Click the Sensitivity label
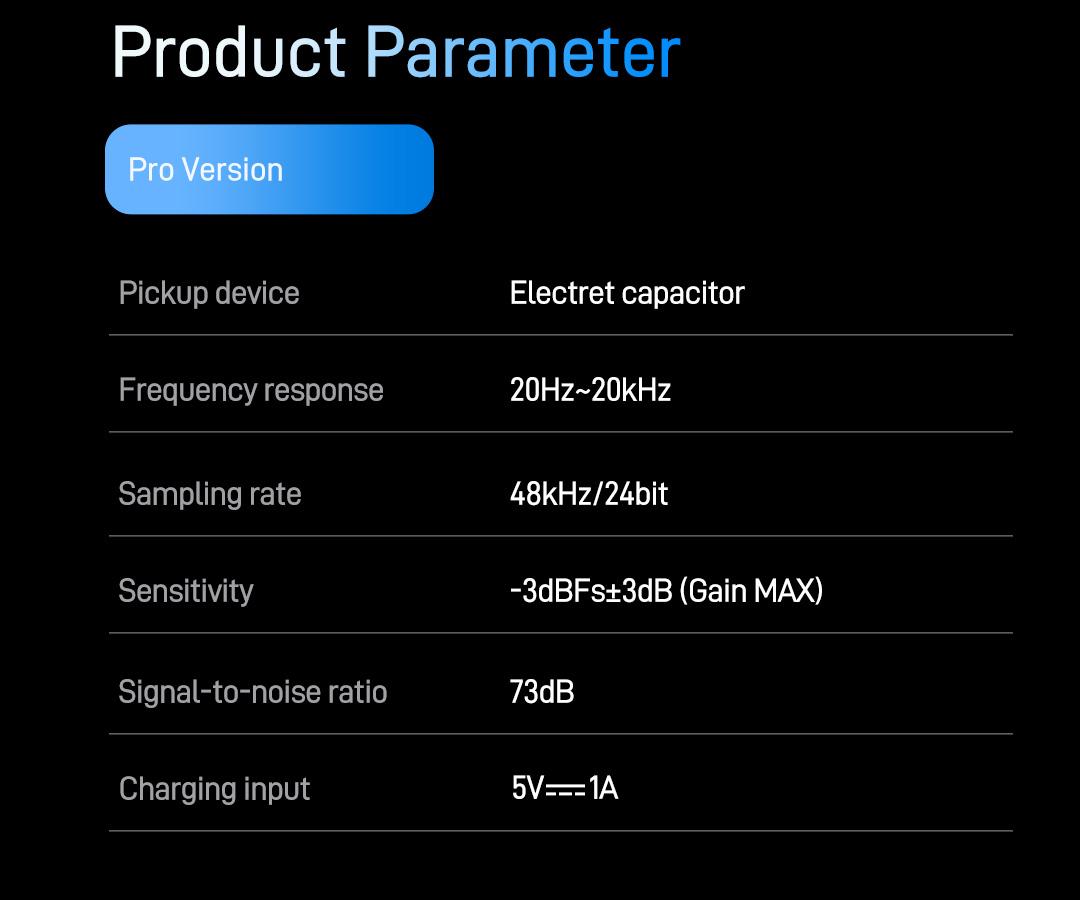This screenshot has height=900, width=1080. click(186, 591)
